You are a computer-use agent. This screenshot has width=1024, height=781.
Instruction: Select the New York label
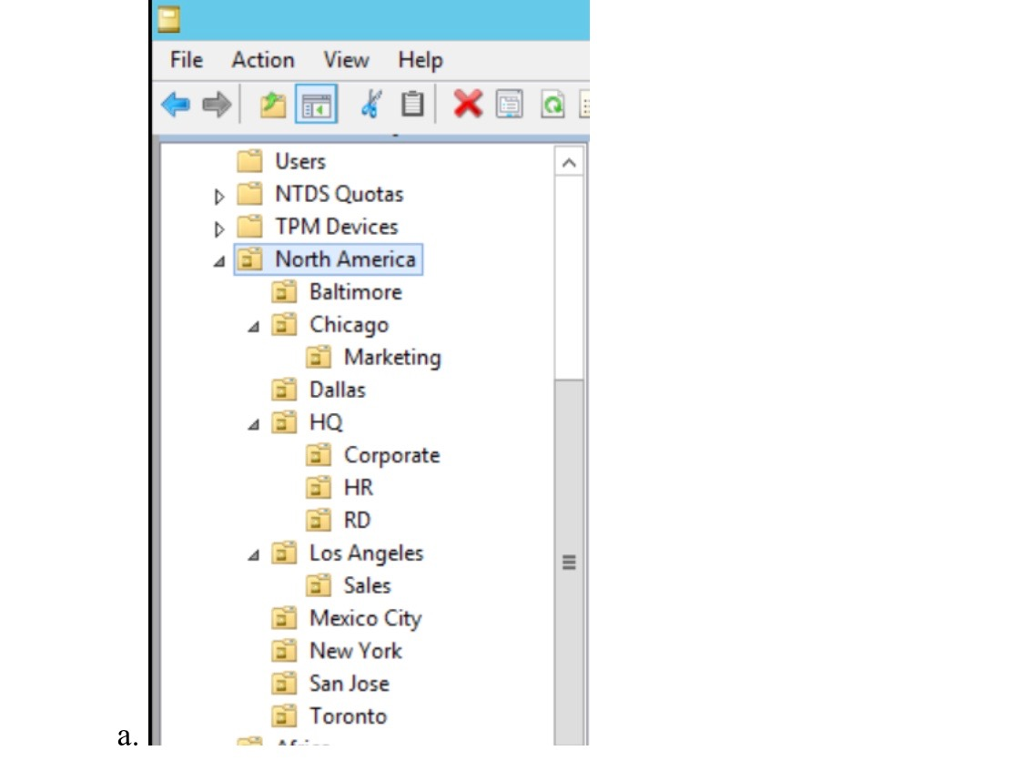coord(356,651)
